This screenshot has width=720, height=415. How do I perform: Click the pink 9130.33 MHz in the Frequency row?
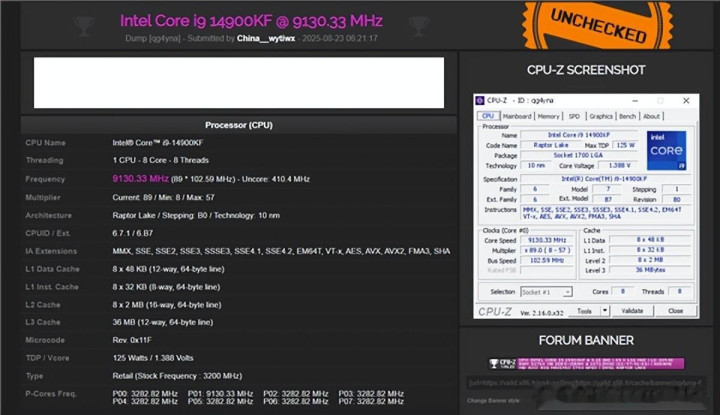141,179
